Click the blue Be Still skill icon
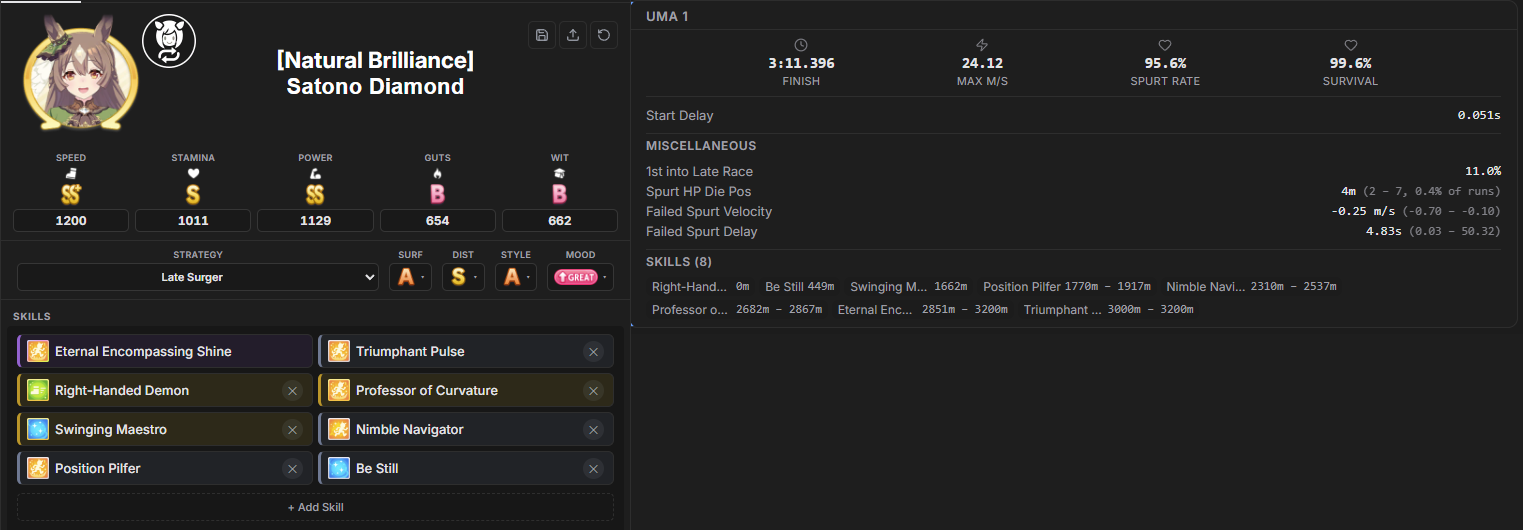1523x530 pixels. click(339, 468)
